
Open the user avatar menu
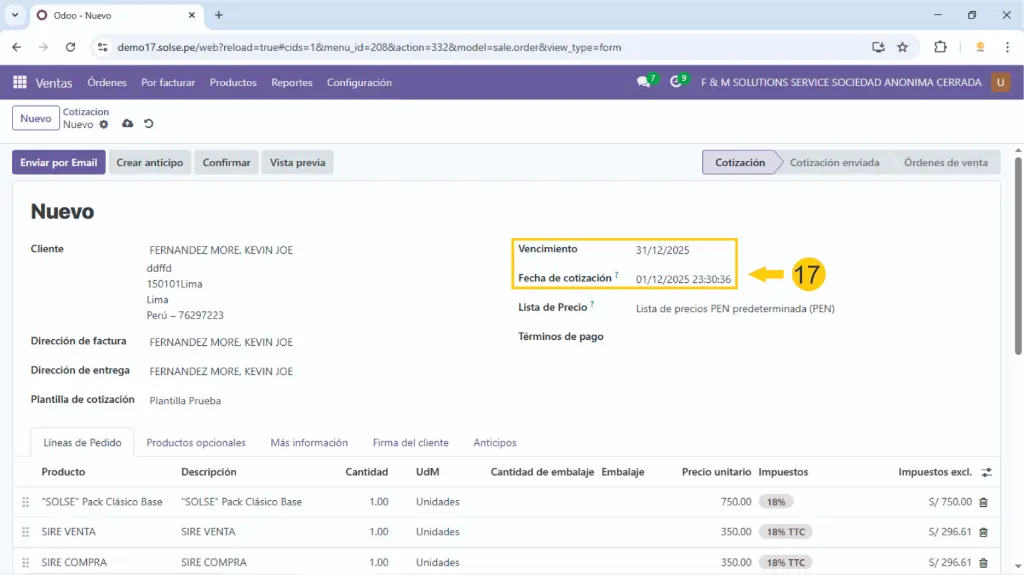coord(1000,83)
